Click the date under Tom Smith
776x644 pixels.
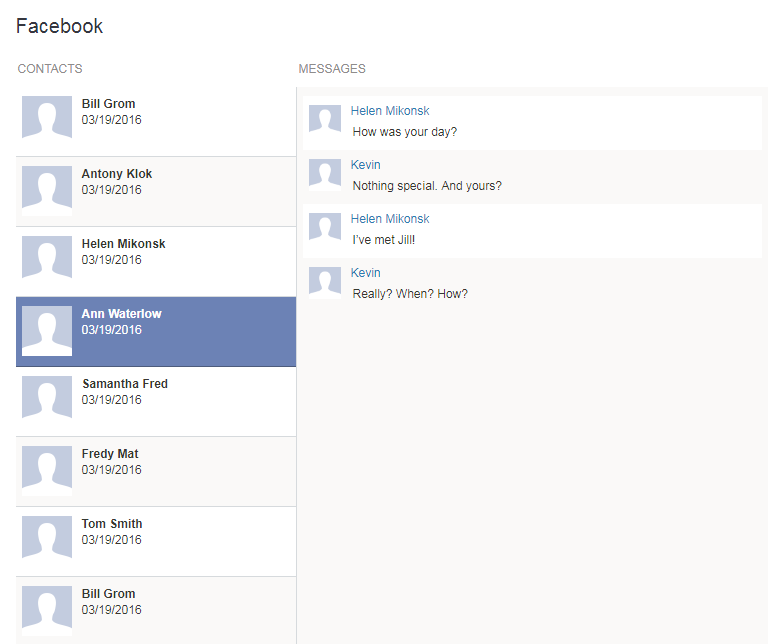111,540
